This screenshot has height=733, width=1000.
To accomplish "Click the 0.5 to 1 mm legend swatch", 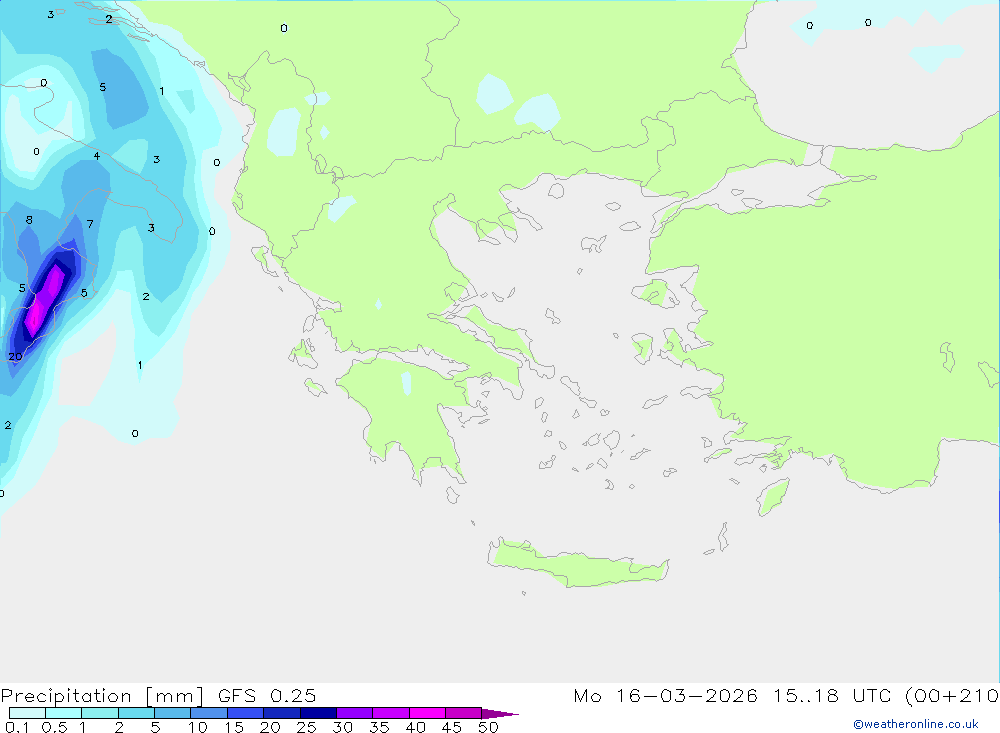I will [x=64, y=713].
